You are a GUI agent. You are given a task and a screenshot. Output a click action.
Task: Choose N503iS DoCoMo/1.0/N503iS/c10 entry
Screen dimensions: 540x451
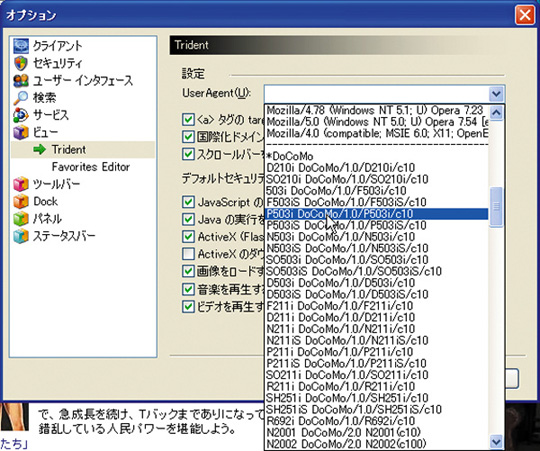pyautogui.click(x=376, y=248)
